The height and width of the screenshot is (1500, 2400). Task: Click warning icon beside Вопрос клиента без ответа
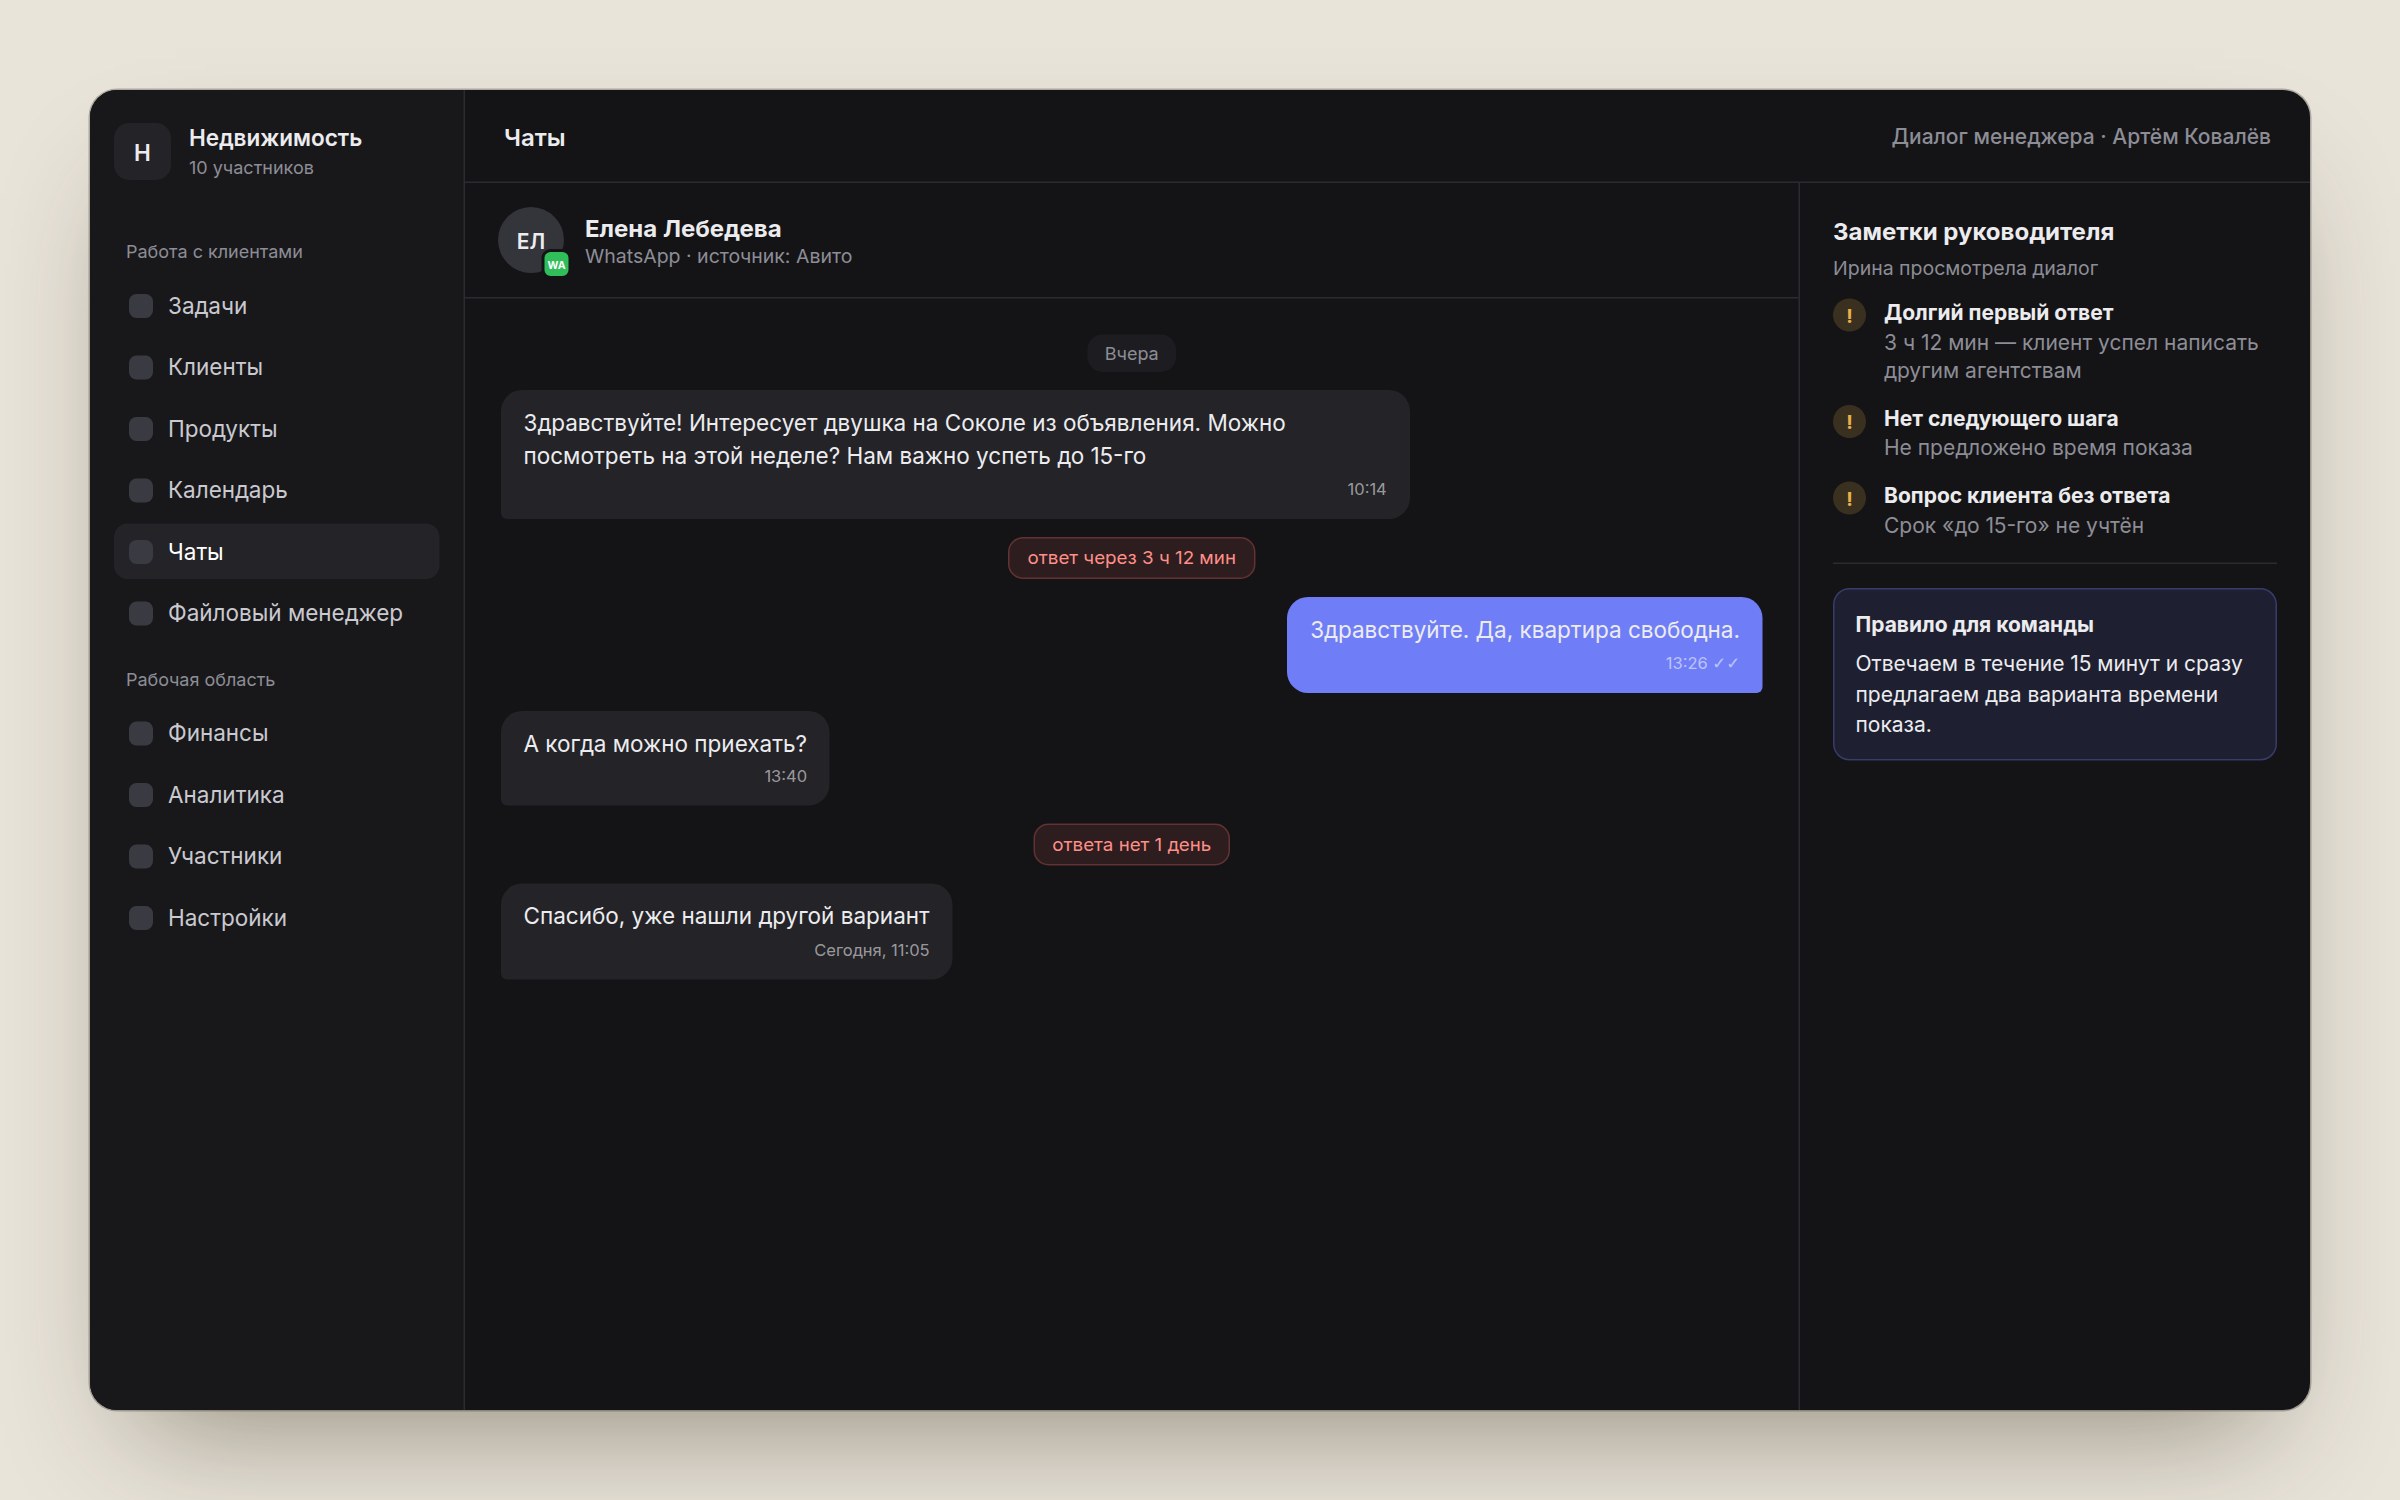tap(1849, 498)
